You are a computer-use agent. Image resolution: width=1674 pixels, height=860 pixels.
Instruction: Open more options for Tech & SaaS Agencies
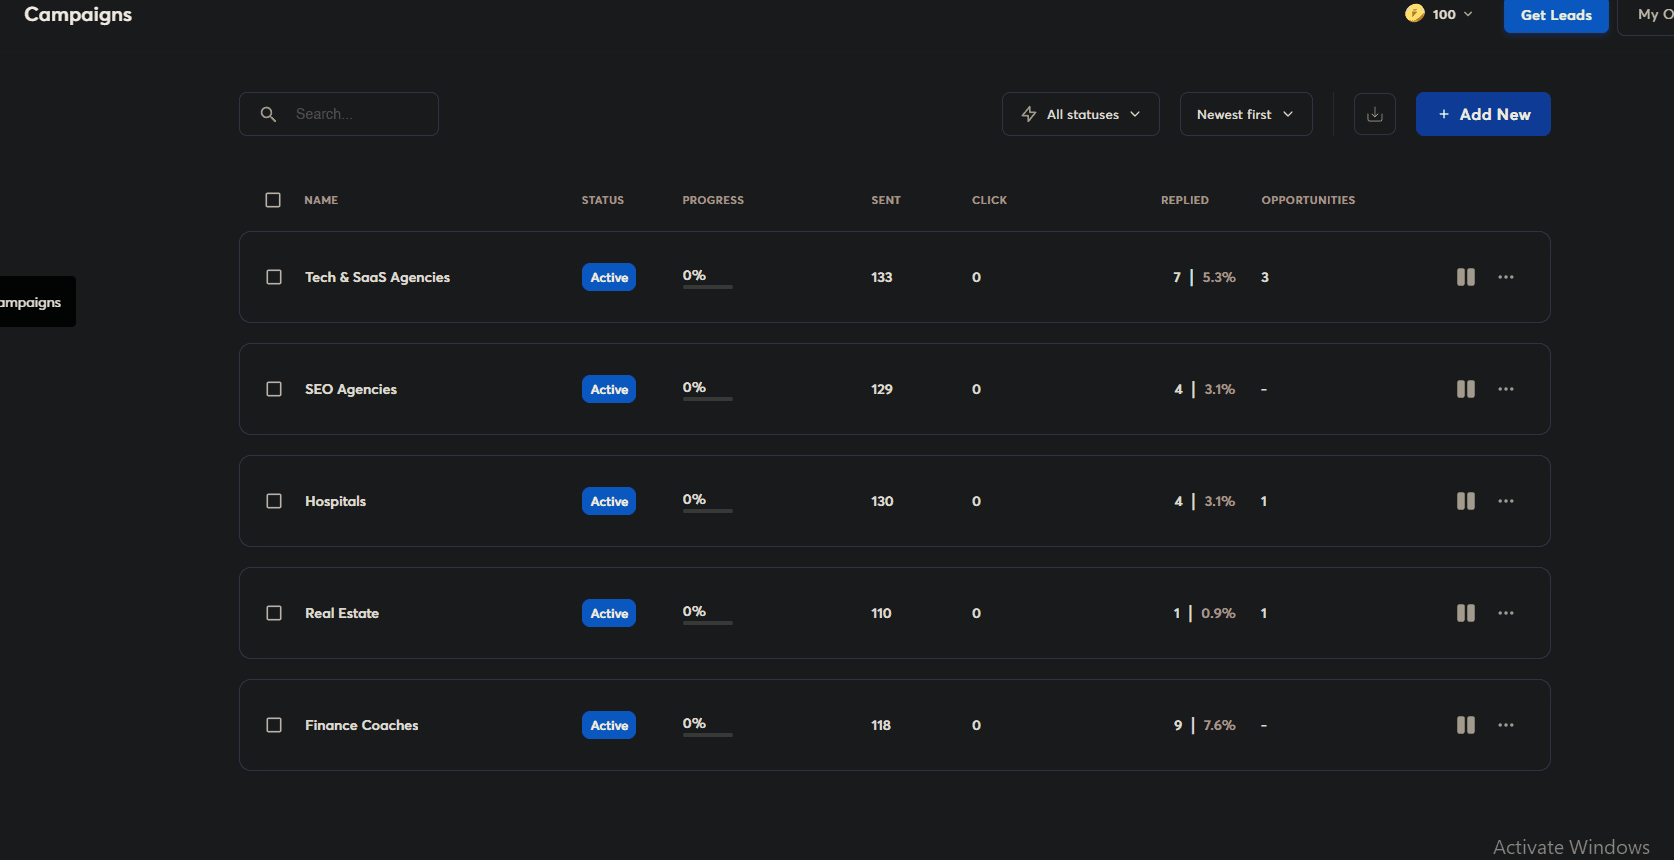[x=1506, y=277]
